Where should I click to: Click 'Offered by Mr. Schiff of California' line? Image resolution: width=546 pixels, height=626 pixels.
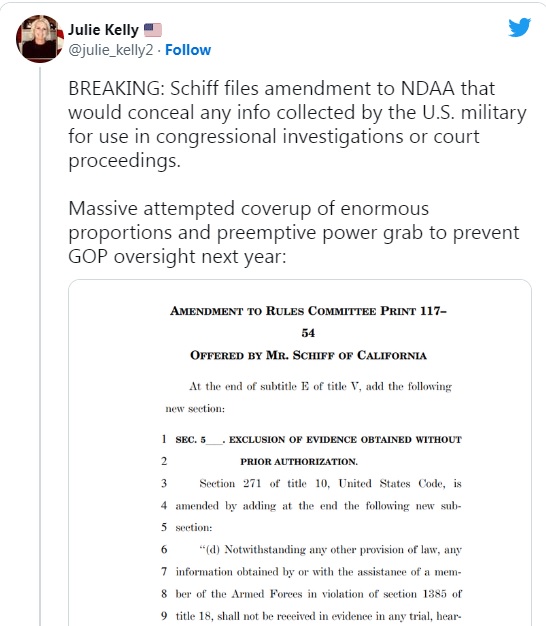coord(308,355)
